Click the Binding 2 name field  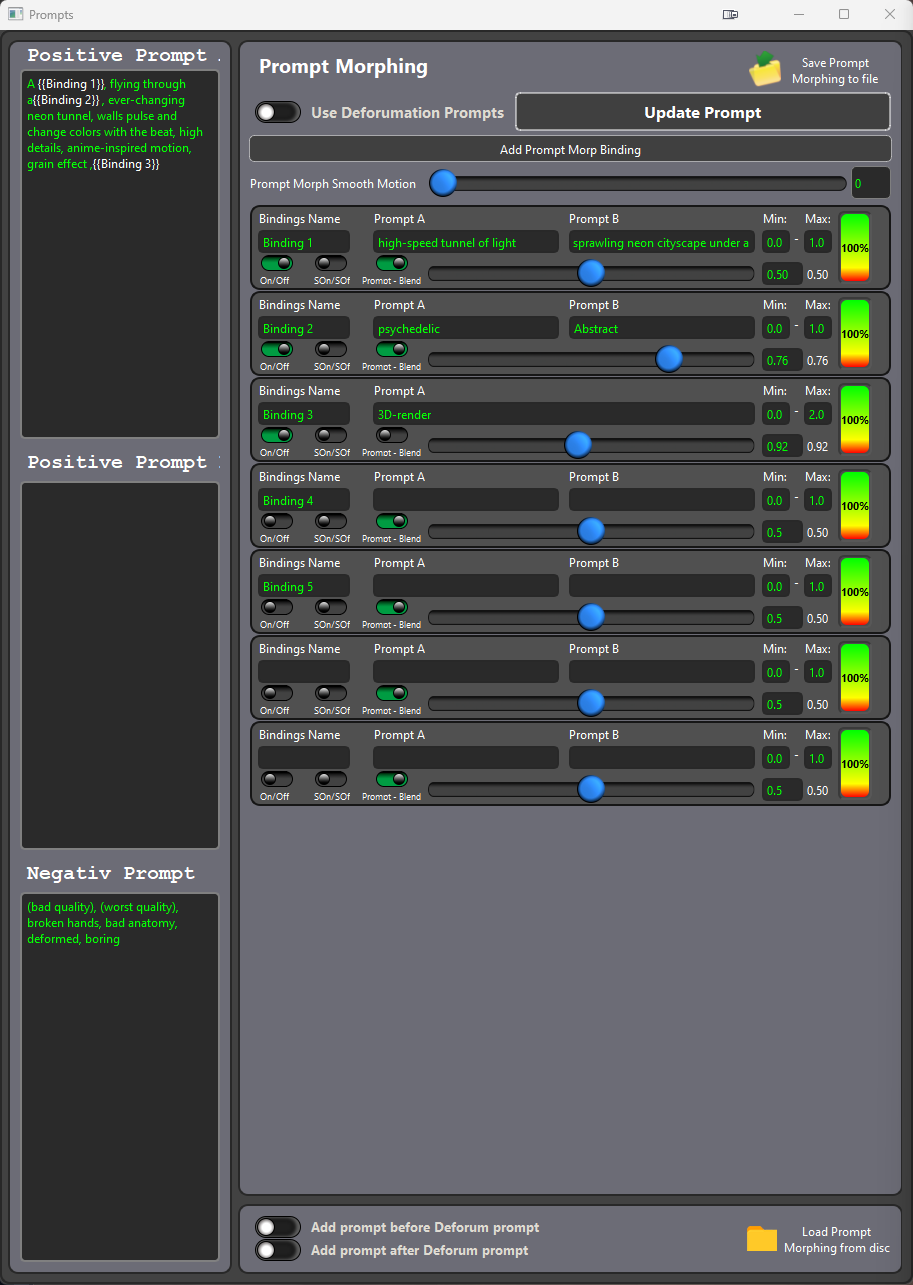point(304,328)
